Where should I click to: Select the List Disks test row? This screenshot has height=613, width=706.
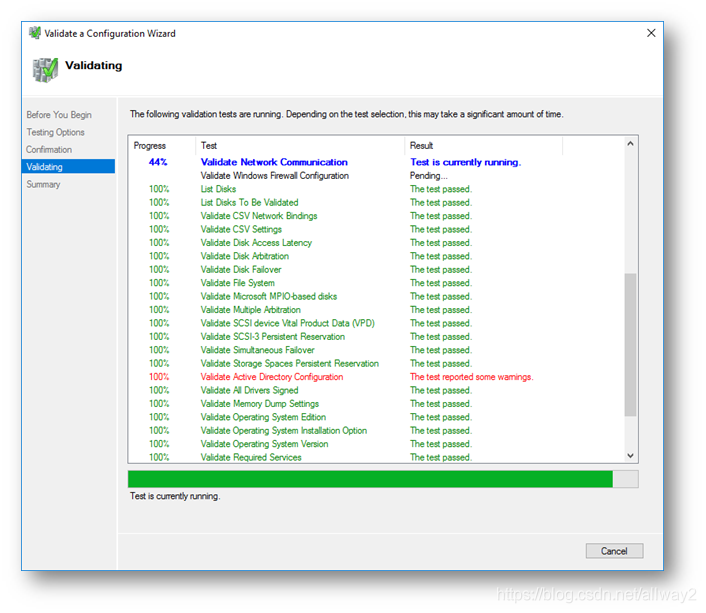point(376,189)
